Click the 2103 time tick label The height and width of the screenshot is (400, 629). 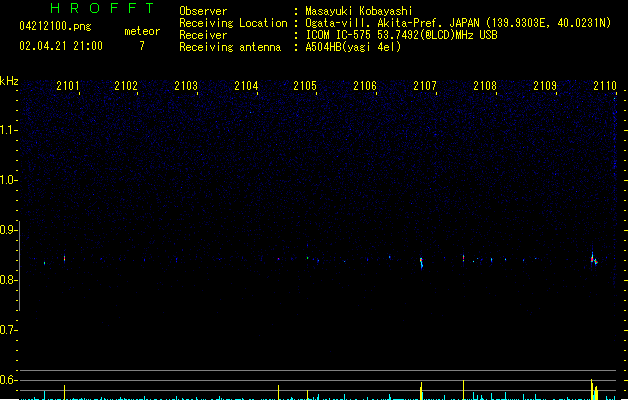186,86
